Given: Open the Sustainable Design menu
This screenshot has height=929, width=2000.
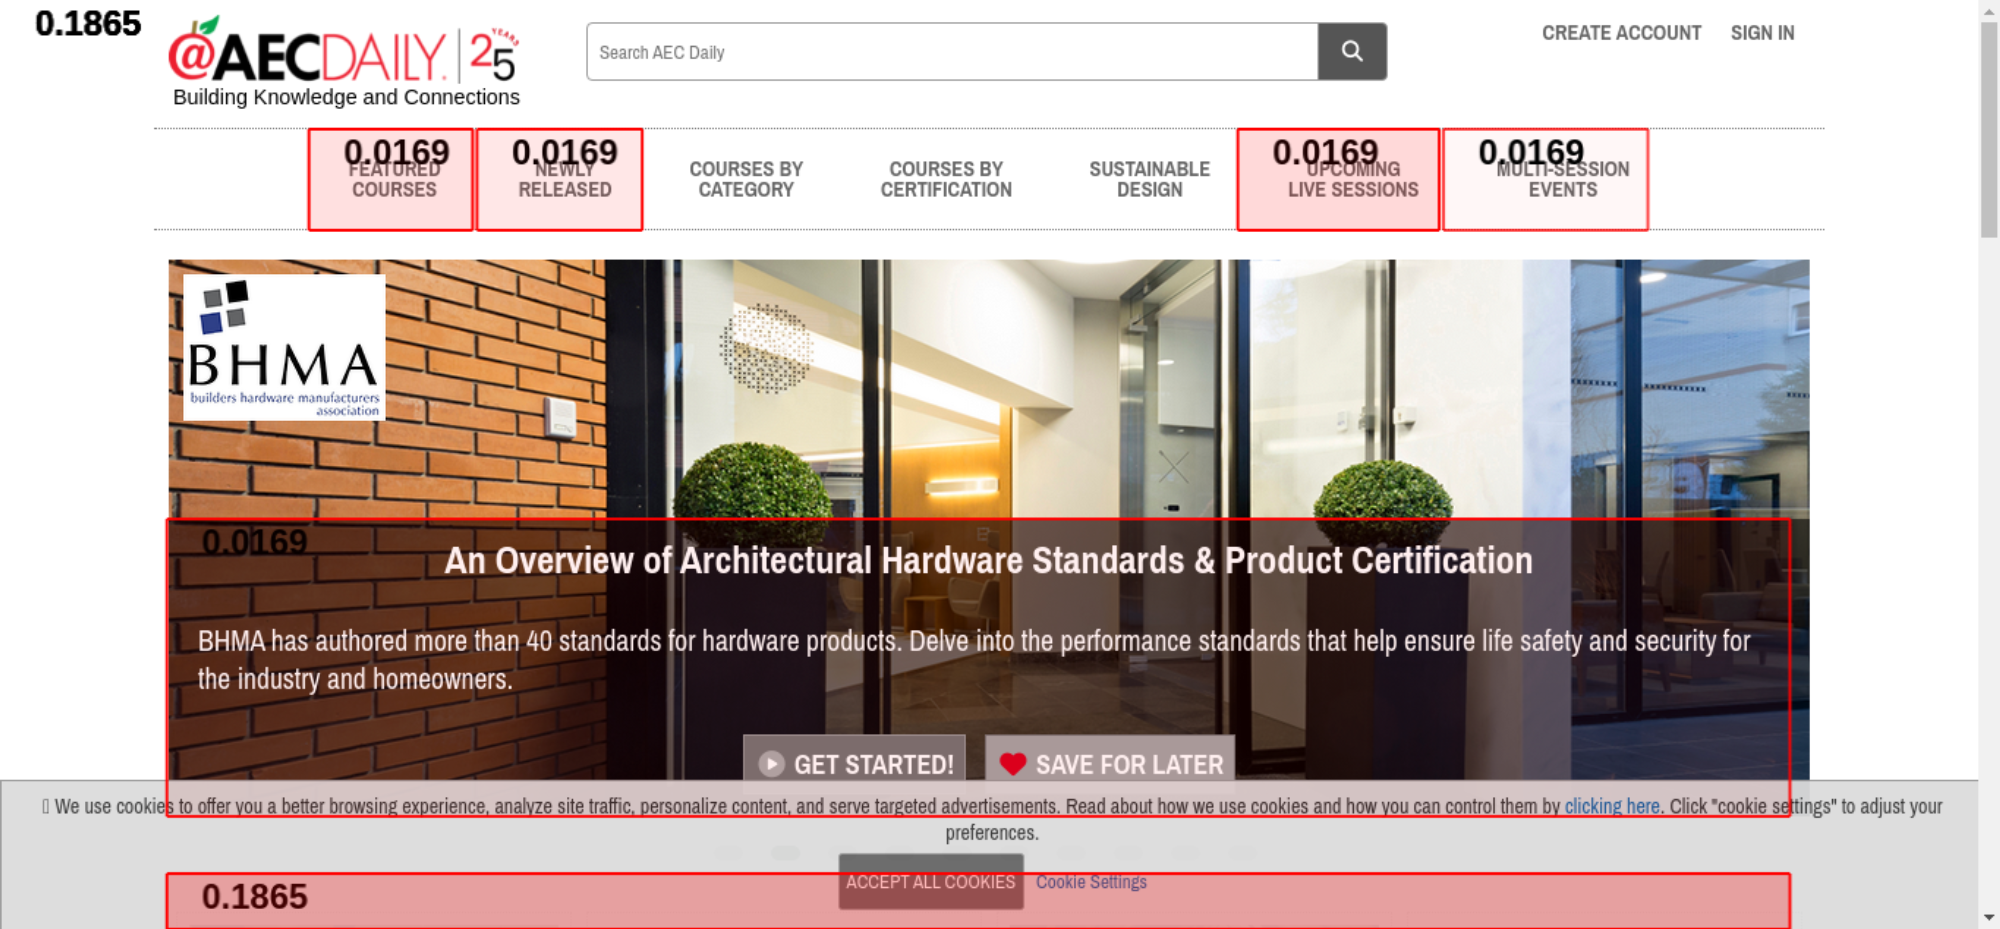Looking at the screenshot, I should tap(1149, 180).
